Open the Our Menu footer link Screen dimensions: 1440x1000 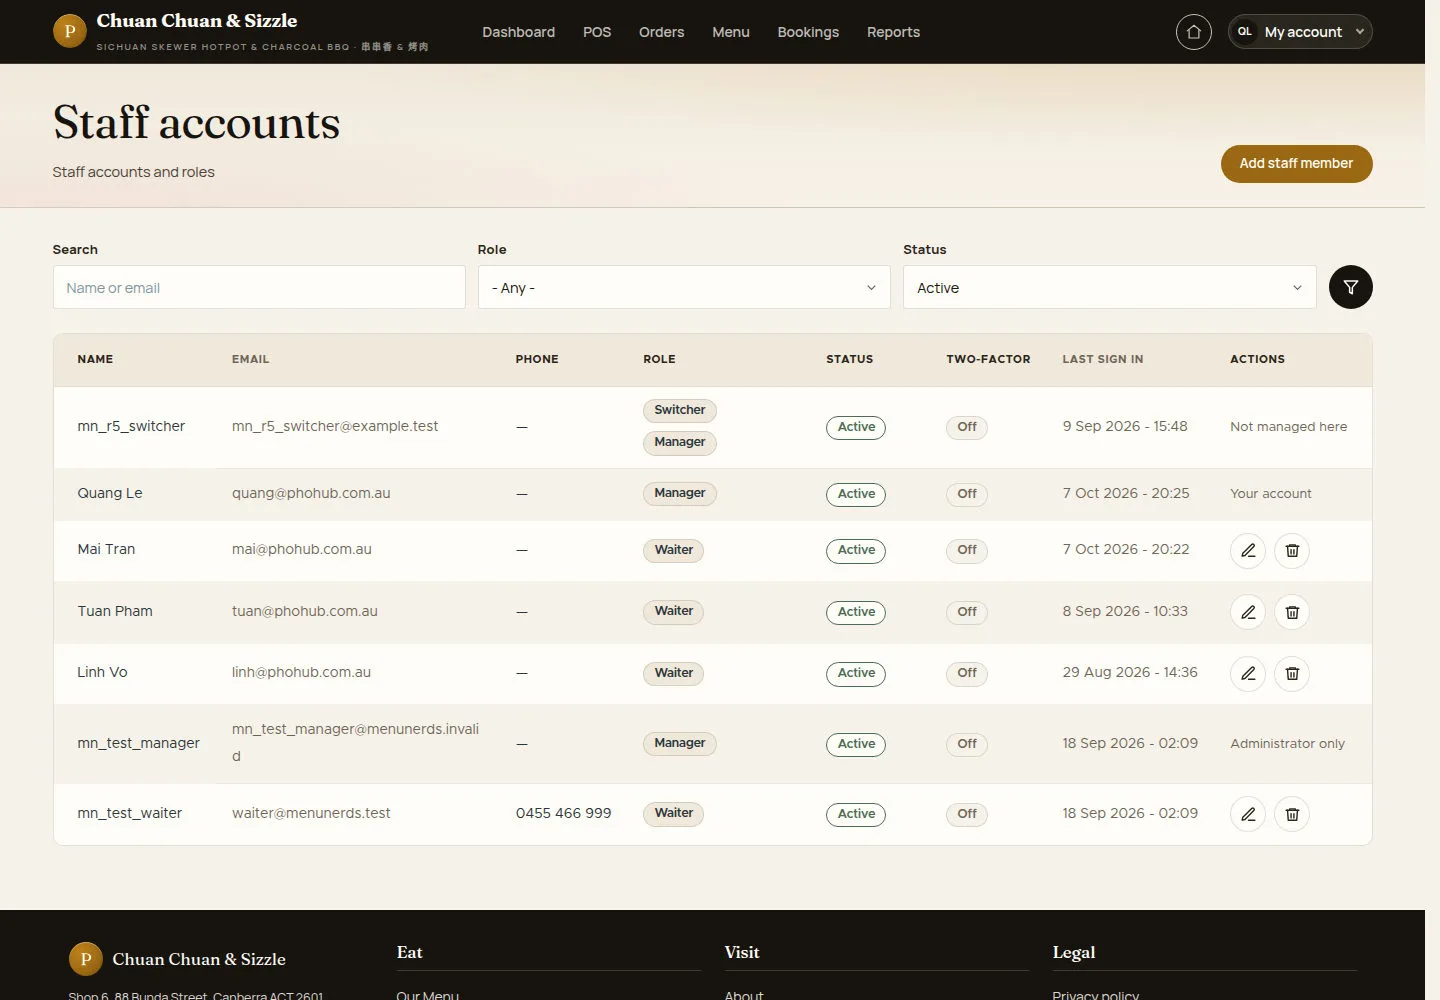[427, 995]
